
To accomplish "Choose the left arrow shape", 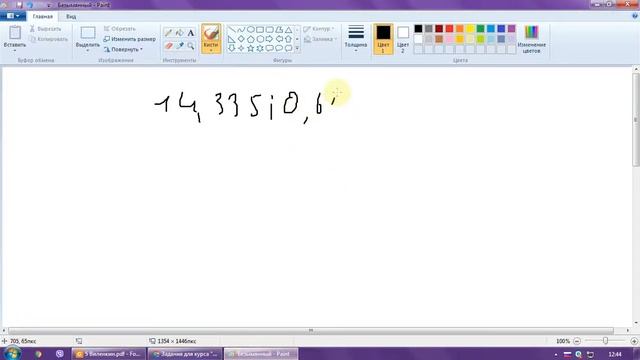I will pyautogui.click(x=279, y=39).
